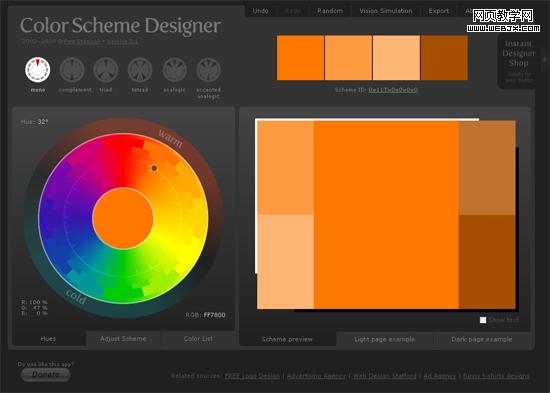Click the hue marker dot on wheel
Screen dimensions: 550x393
pos(154,168)
